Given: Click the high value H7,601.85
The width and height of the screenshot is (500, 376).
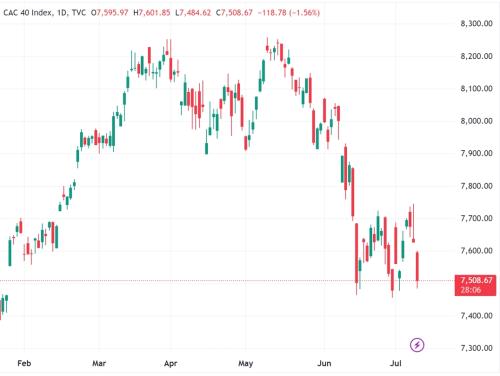Looking at the screenshot, I should pos(152,13).
